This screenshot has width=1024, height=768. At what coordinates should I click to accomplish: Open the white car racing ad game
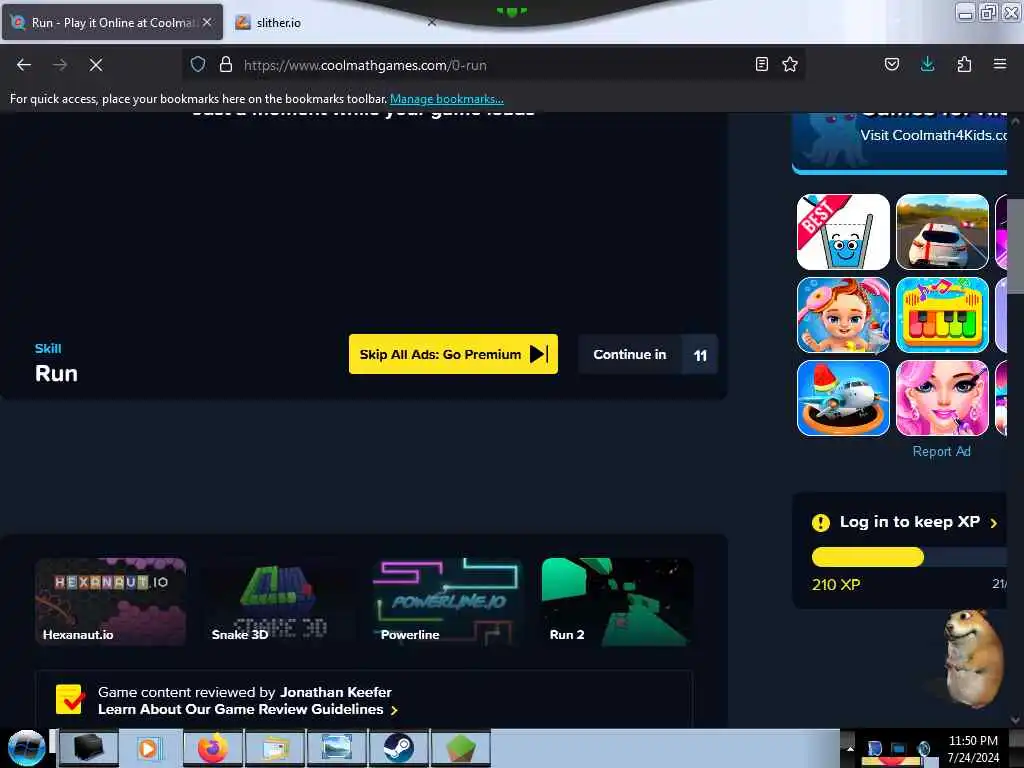point(942,232)
